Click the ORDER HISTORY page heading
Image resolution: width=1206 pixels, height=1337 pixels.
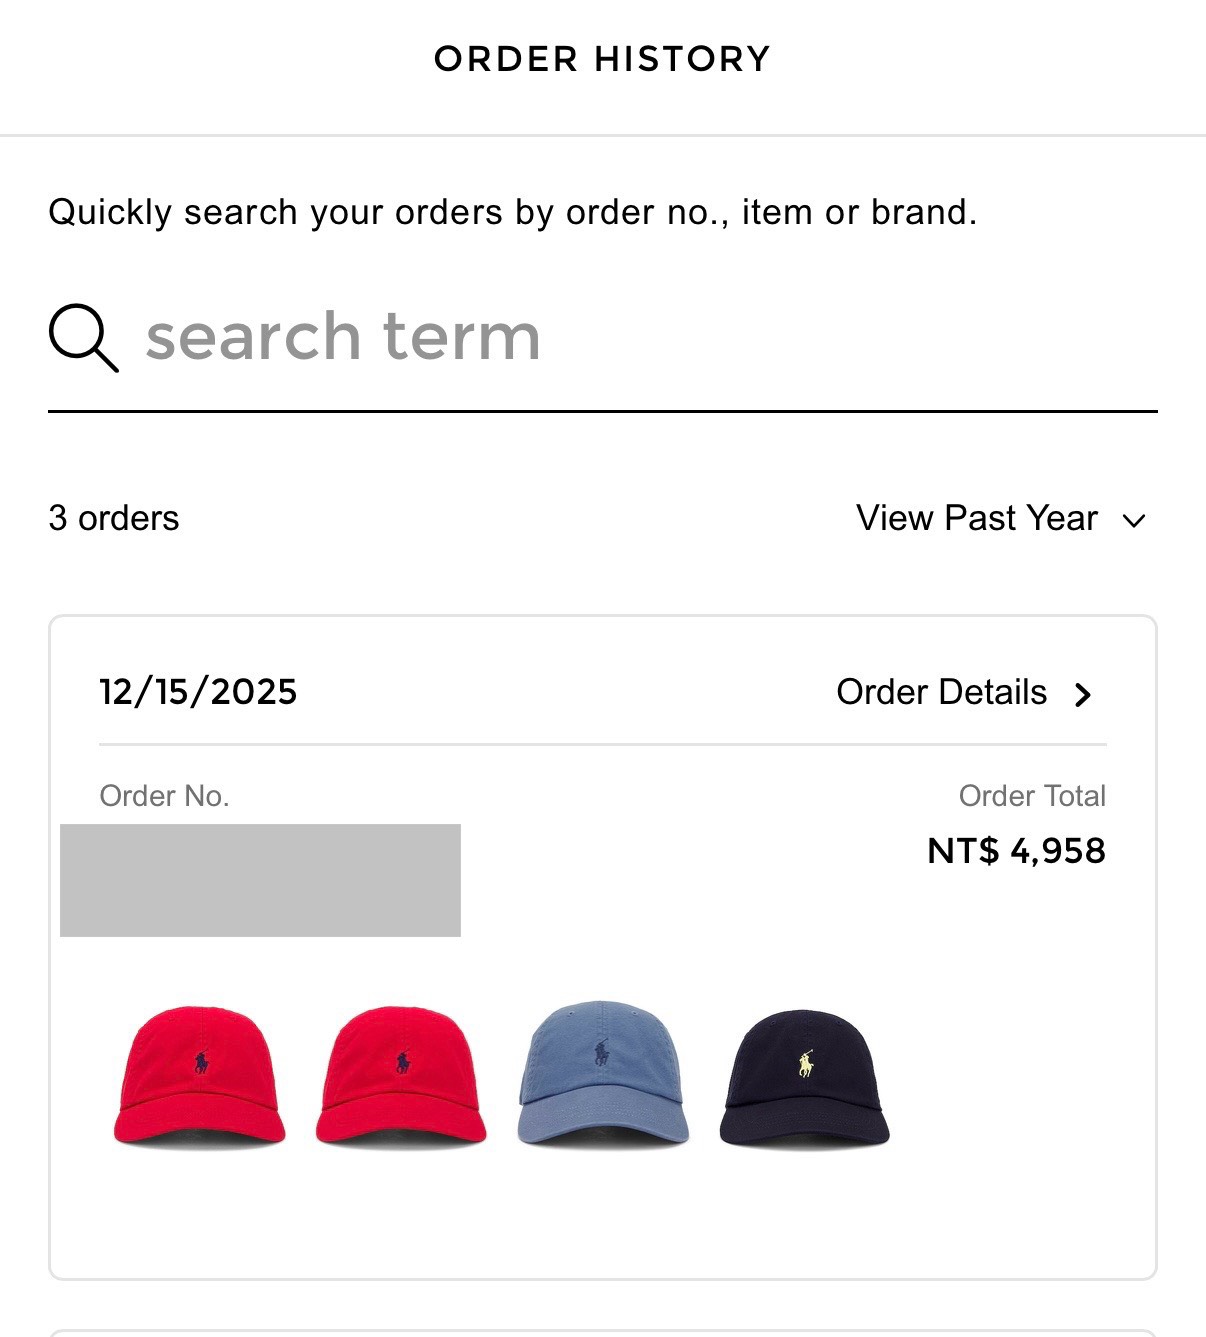click(602, 59)
